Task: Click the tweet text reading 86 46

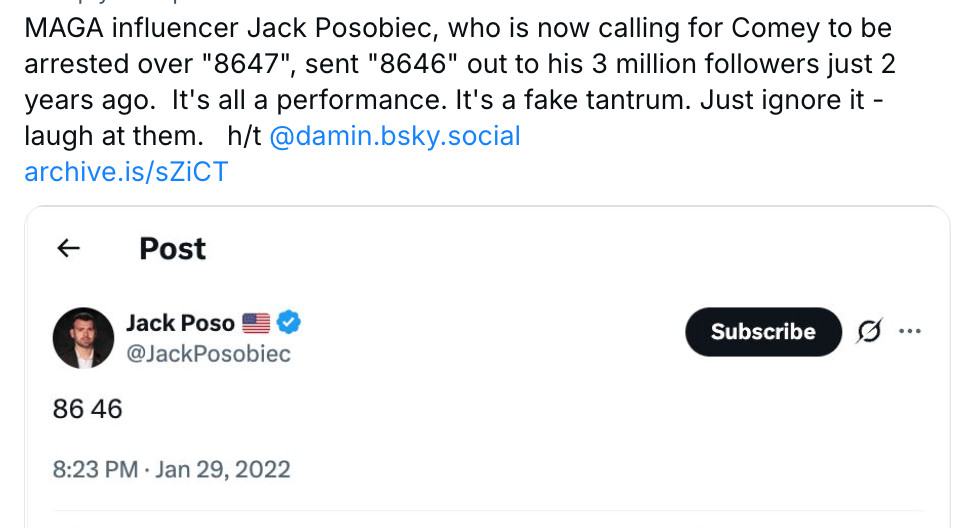Action: coord(88,409)
